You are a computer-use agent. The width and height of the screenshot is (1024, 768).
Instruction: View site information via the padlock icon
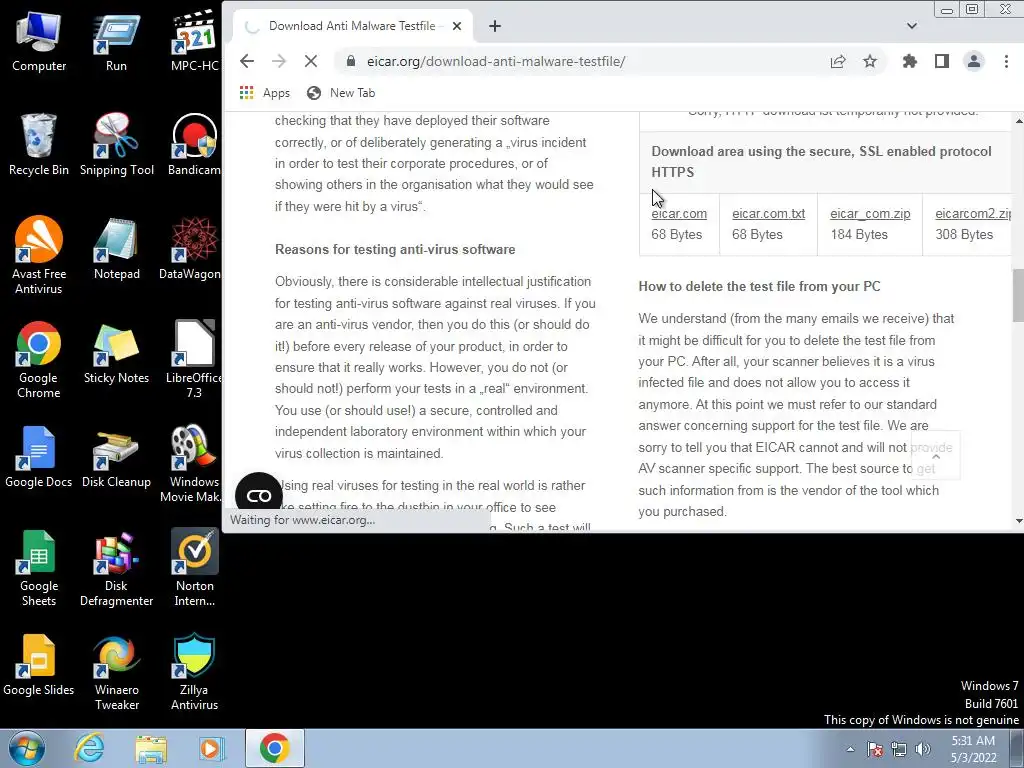[x=351, y=61]
